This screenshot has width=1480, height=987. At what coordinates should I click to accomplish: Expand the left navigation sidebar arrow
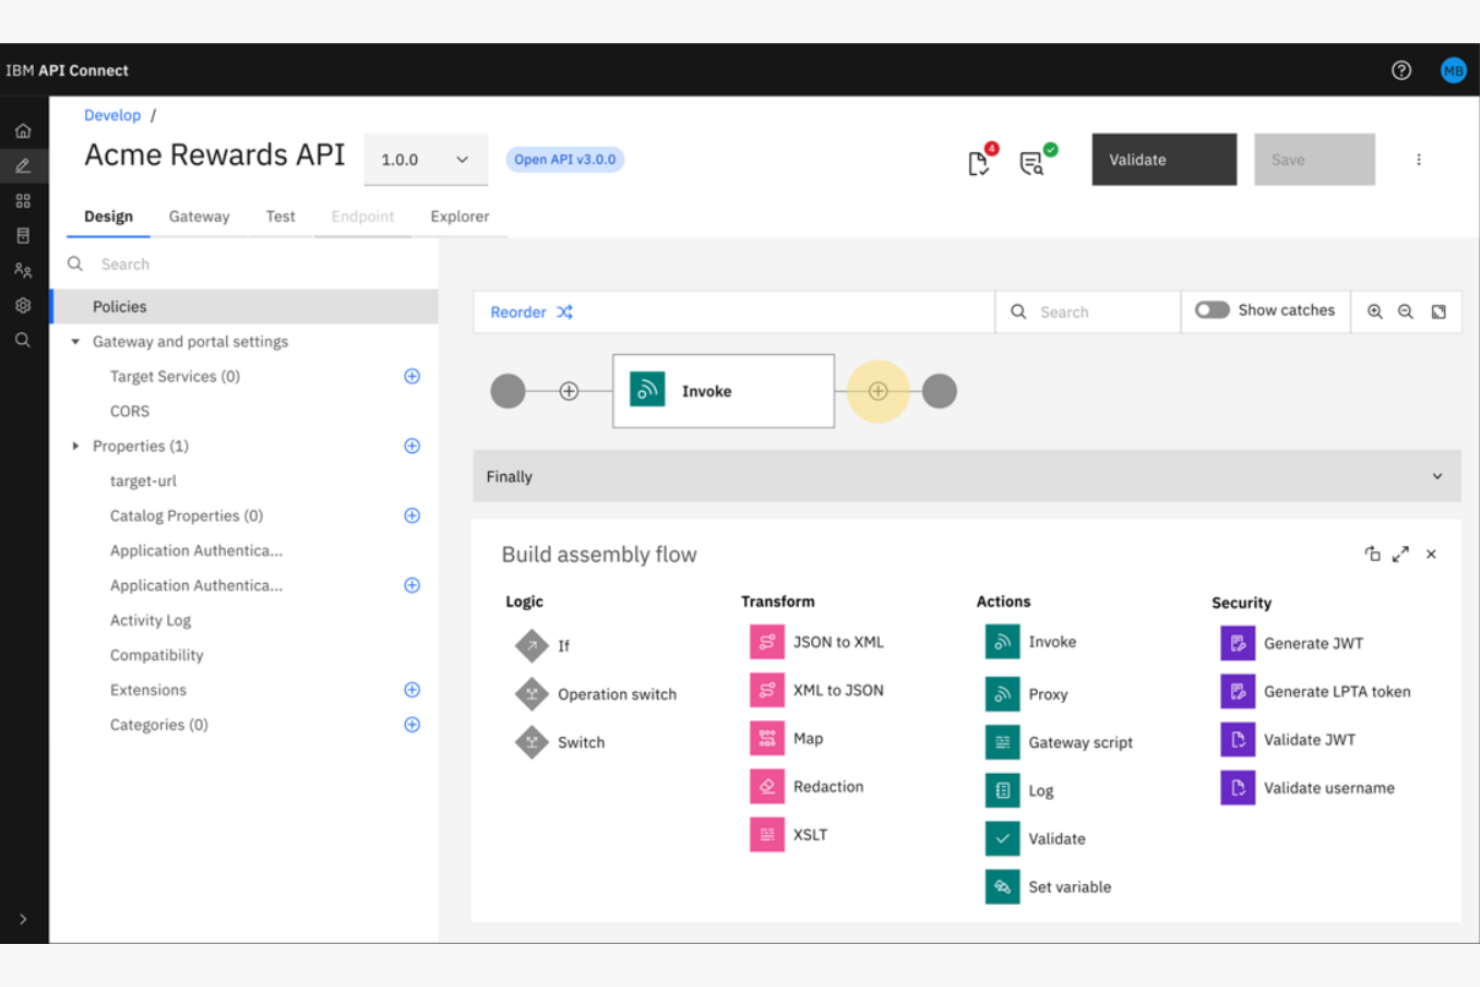[23, 919]
